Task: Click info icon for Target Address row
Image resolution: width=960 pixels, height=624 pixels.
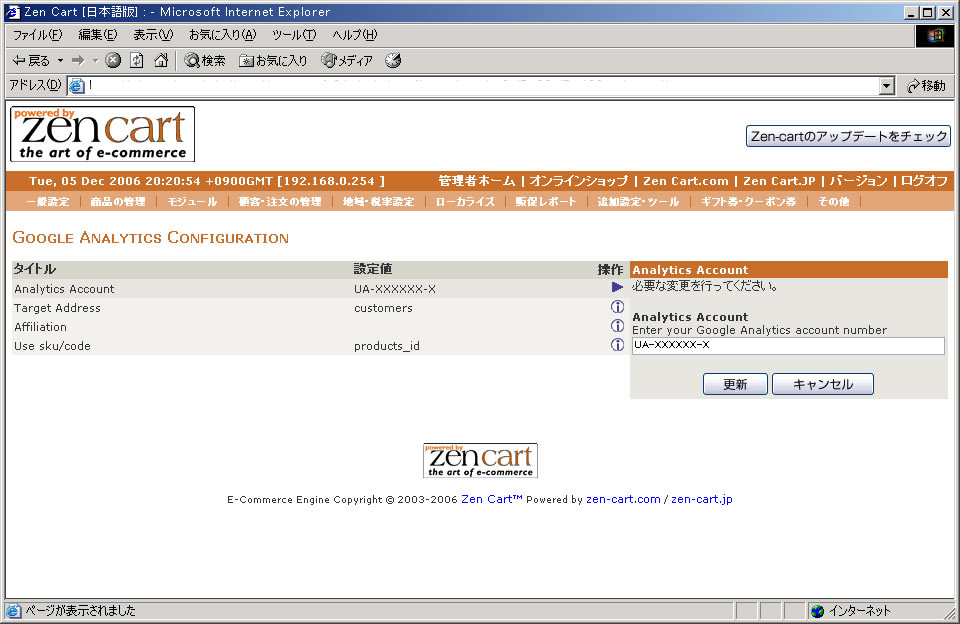Action: pyautogui.click(x=617, y=308)
